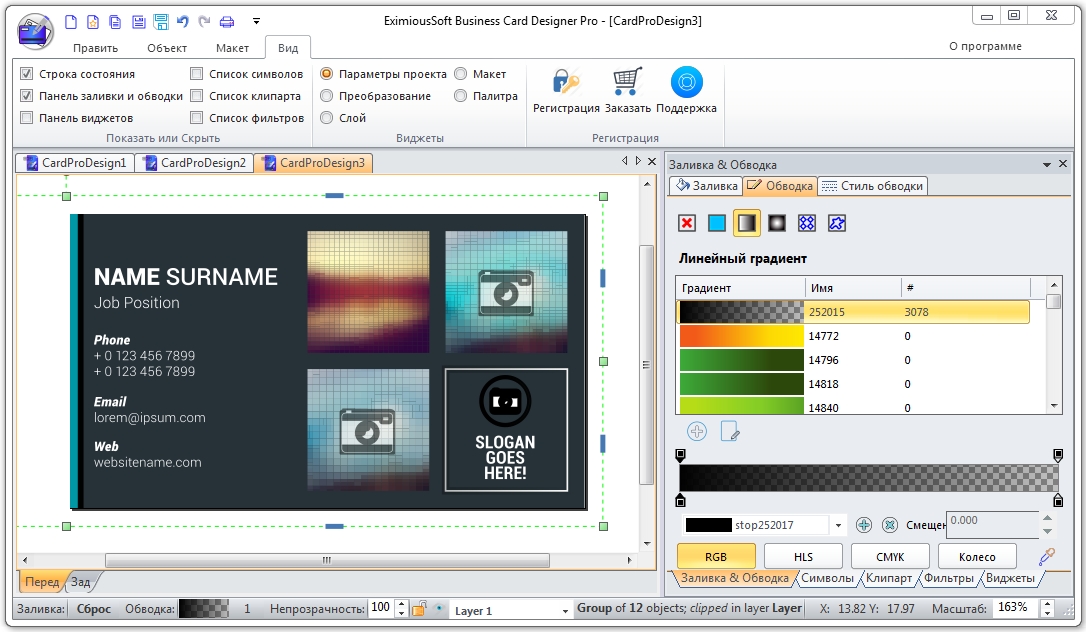Decrease zoom with down stepper arrow
The width and height of the screenshot is (1086, 632).
(x=1048, y=613)
